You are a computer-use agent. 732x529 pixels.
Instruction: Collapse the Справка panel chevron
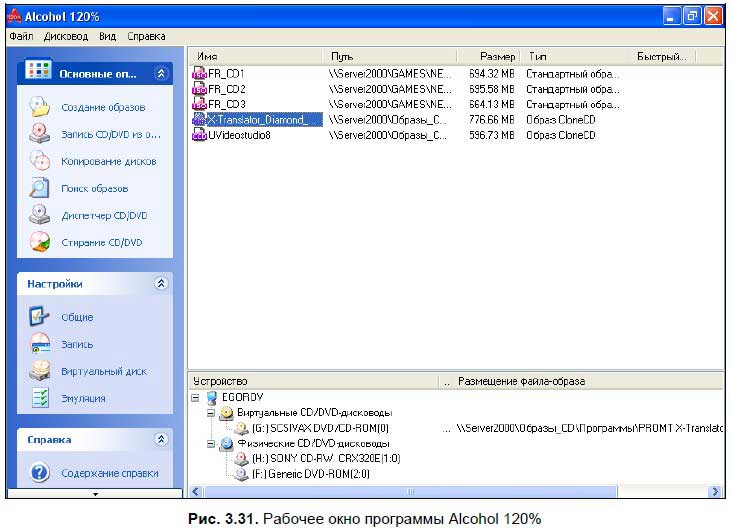[x=161, y=439]
